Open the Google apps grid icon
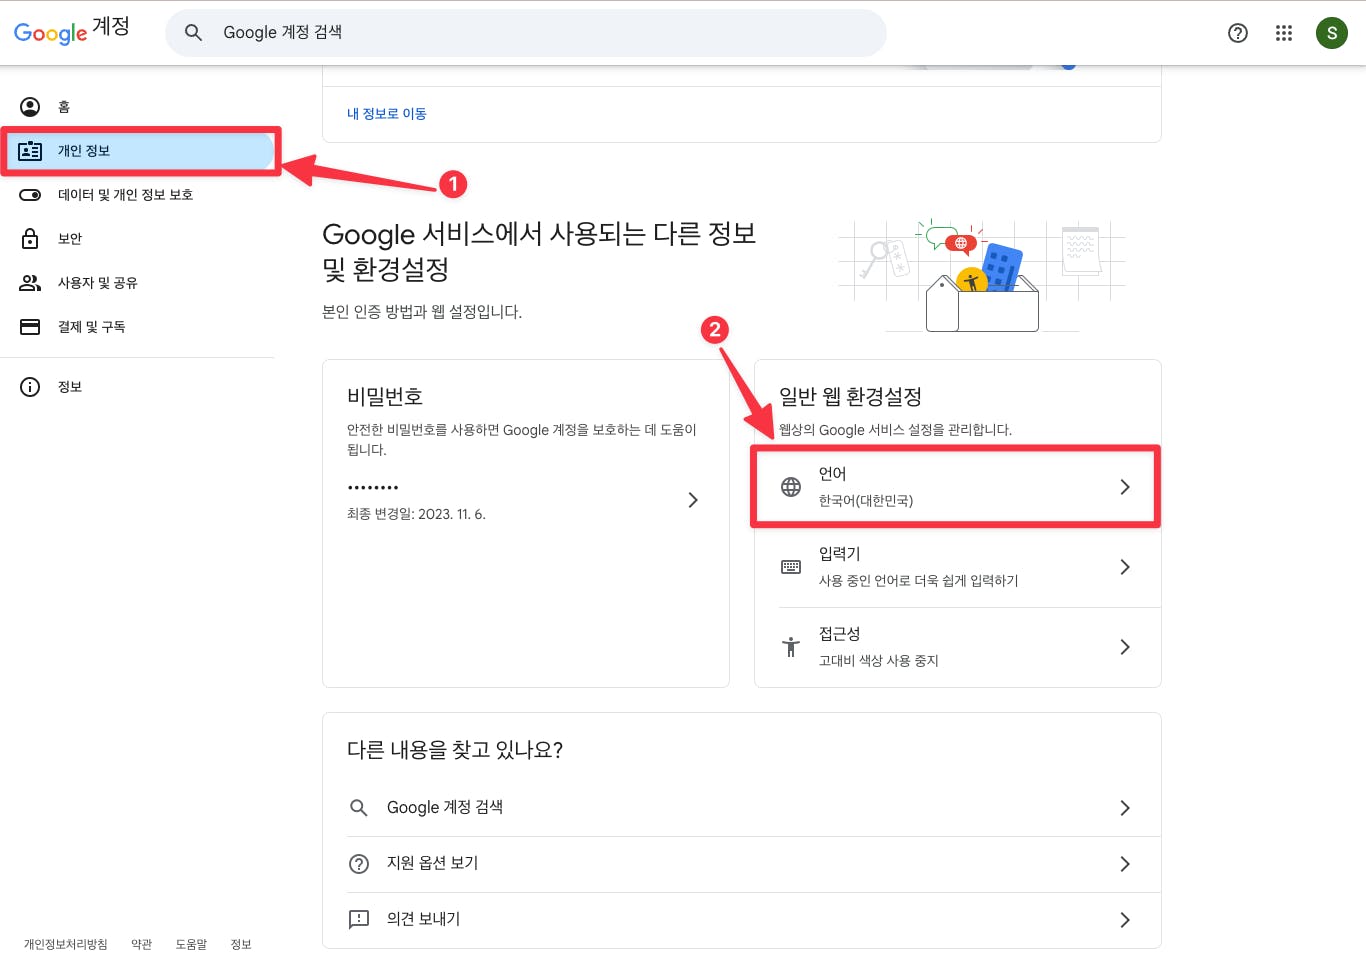The height and width of the screenshot is (968, 1366). click(1284, 33)
